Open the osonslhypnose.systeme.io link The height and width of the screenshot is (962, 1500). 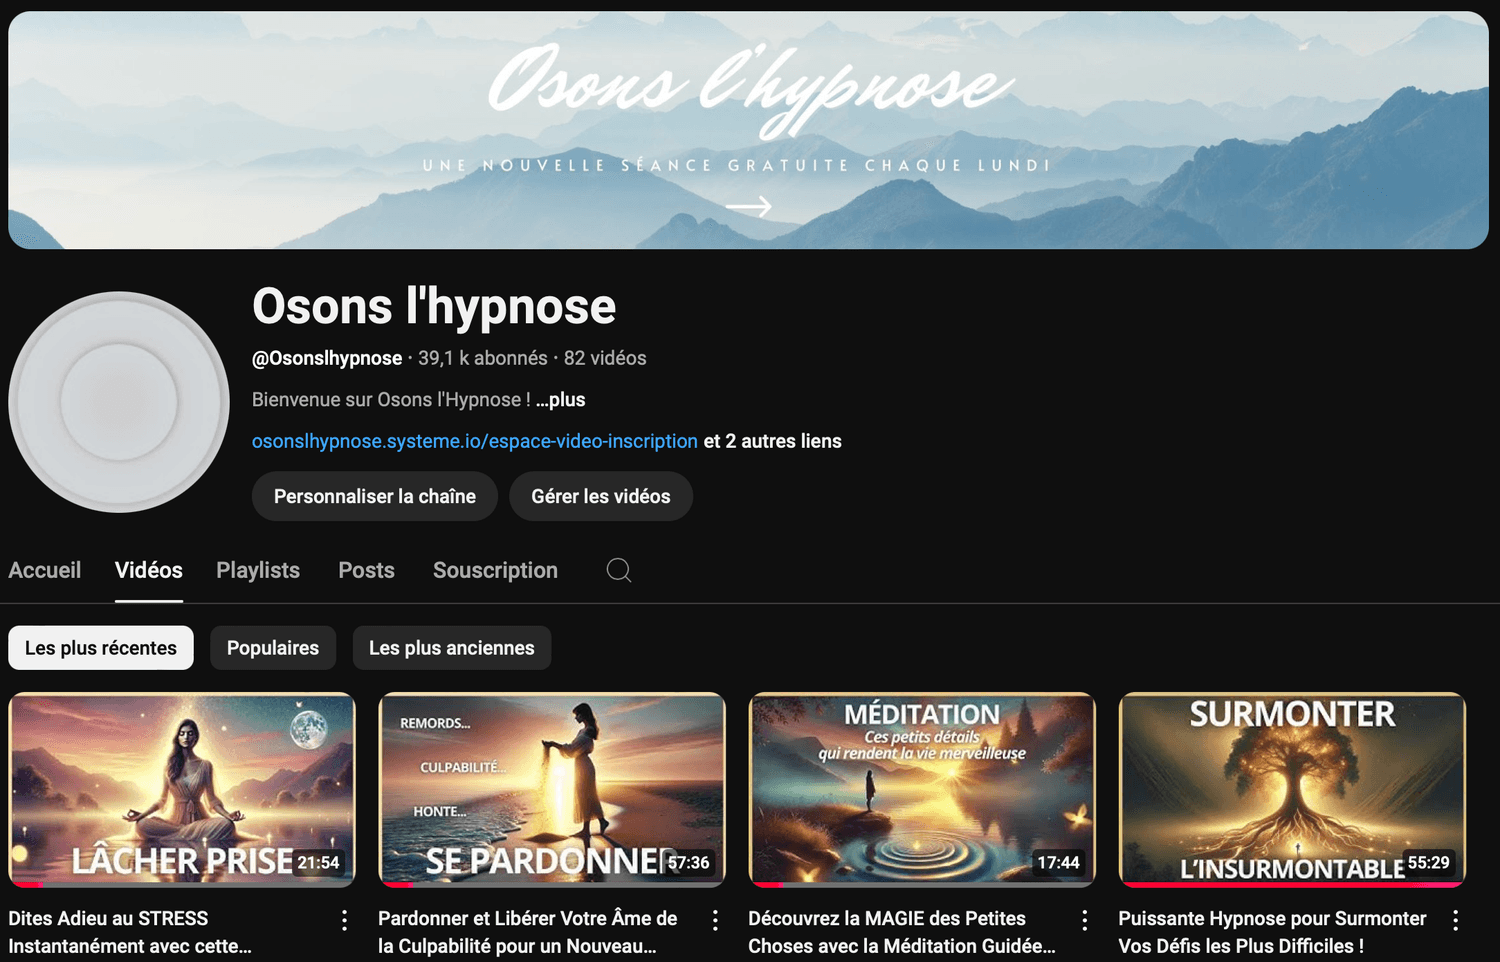click(x=475, y=441)
